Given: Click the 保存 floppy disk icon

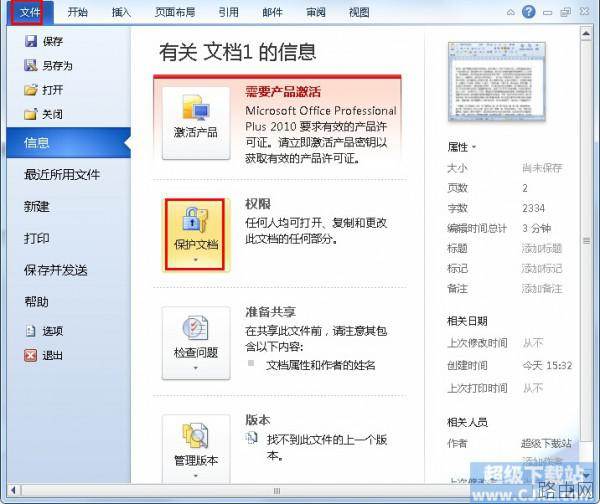Looking at the screenshot, I should click(31, 41).
